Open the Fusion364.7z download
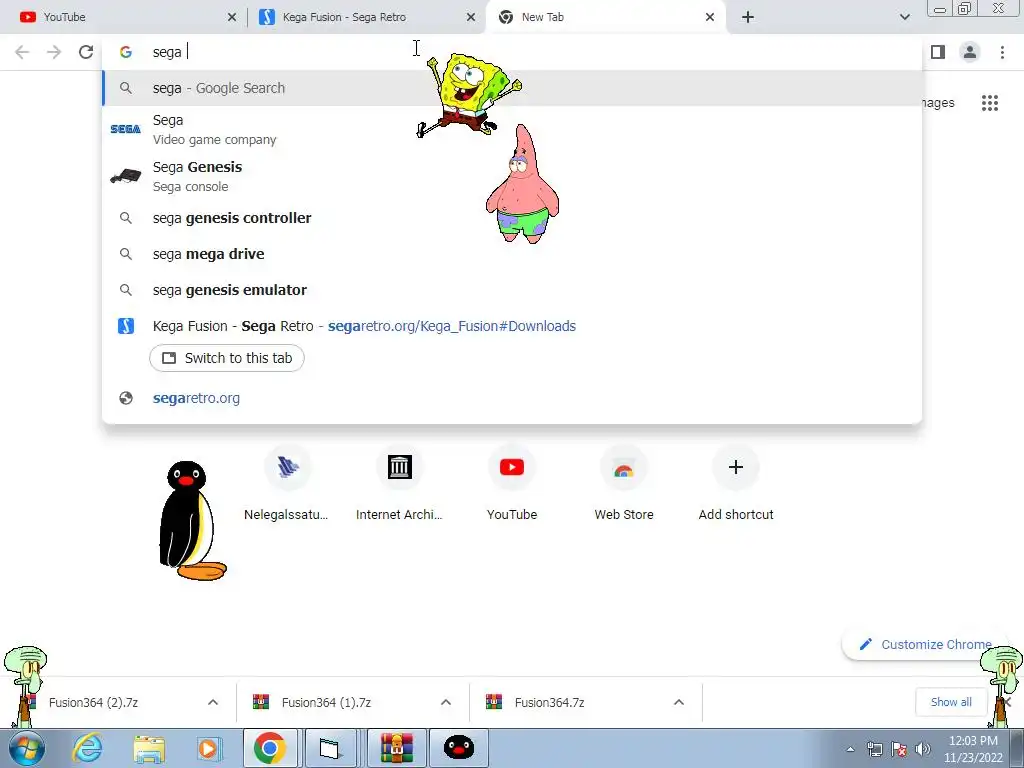Screen dimensions: 1024x768 pyautogui.click(x=549, y=703)
